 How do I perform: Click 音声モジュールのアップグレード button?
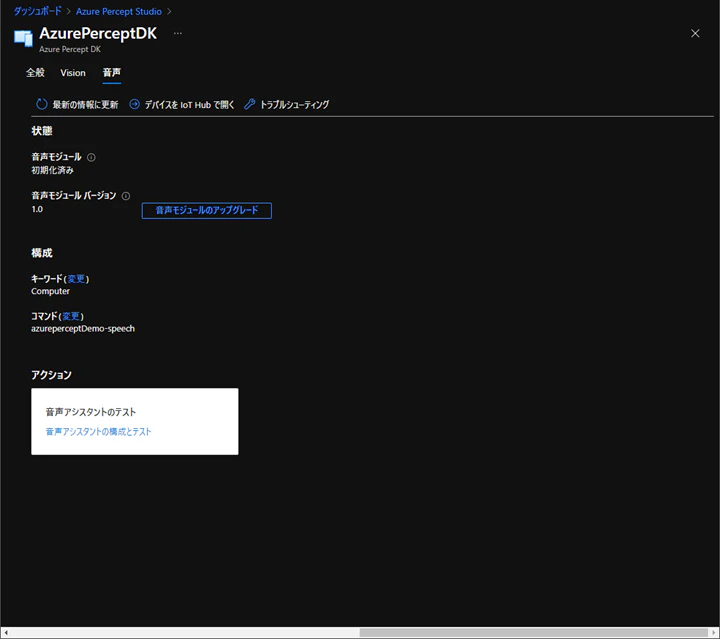pos(207,211)
